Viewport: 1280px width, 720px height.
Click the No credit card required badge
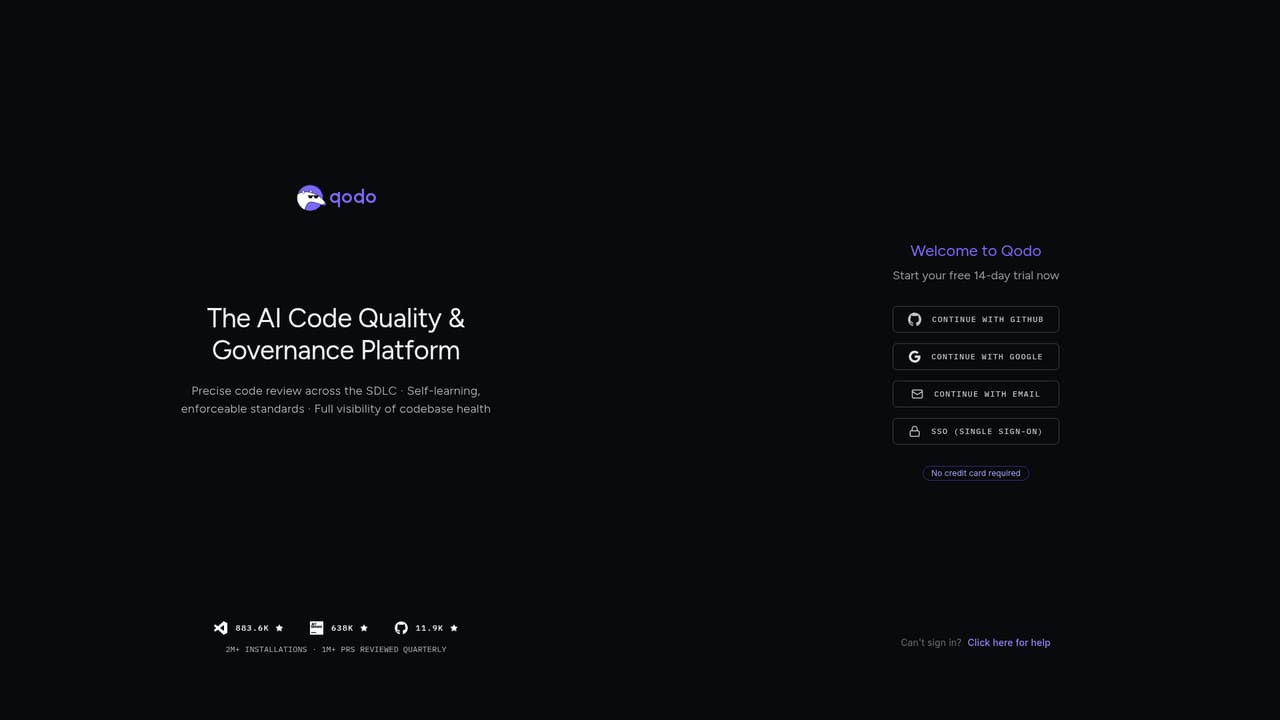point(976,473)
